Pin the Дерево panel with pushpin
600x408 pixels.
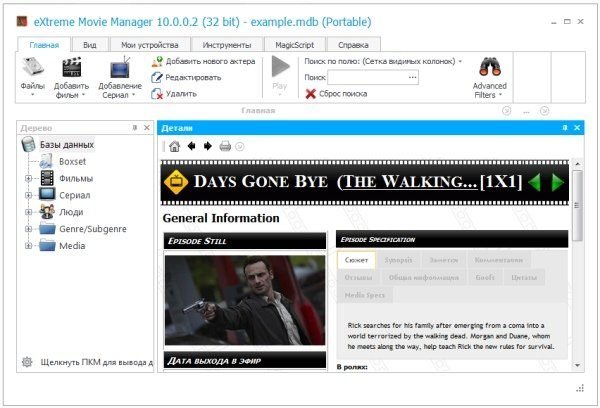pyautogui.click(x=134, y=128)
